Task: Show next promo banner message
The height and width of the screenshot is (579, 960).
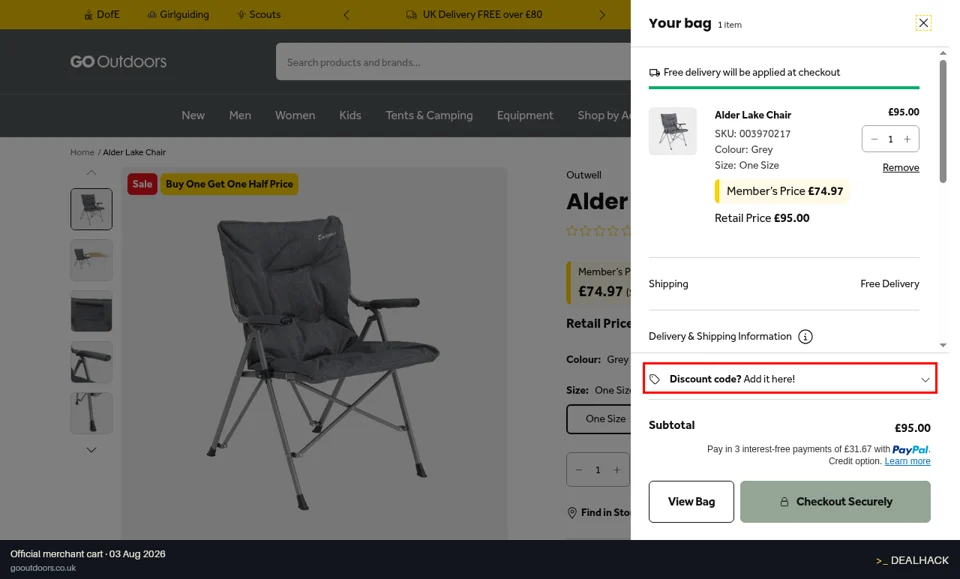Action: tap(602, 15)
